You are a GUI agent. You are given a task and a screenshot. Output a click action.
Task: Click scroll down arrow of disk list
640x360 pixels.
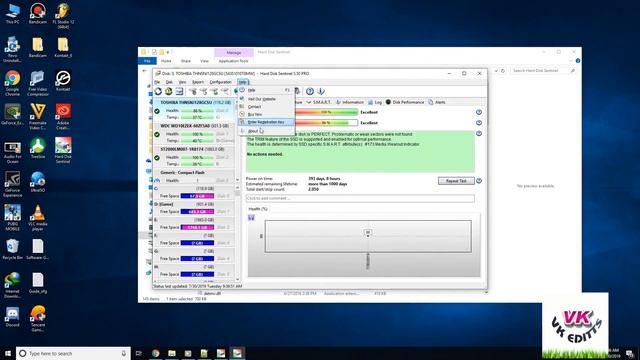pos(238,180)
